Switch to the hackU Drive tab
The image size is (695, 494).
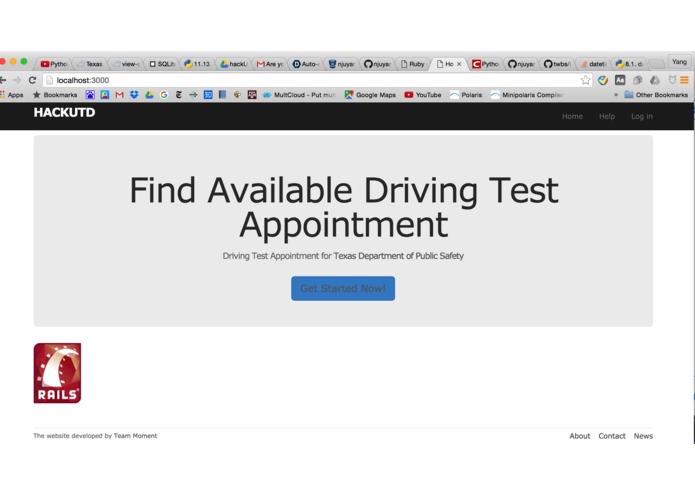(234, 64)
